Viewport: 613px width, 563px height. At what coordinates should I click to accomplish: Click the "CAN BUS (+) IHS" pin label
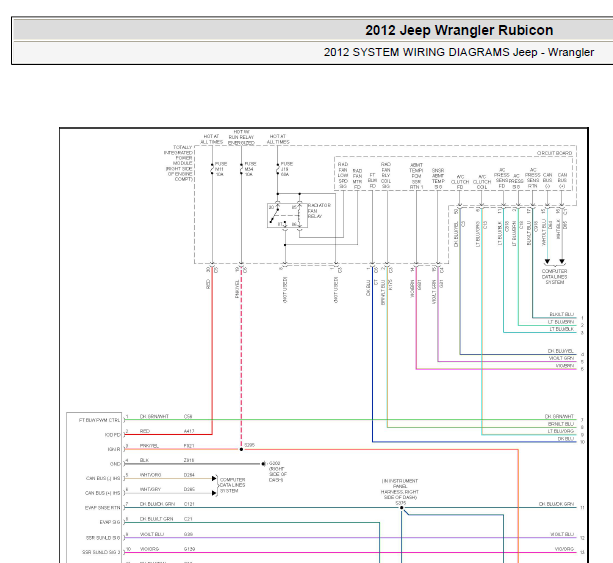103,493
